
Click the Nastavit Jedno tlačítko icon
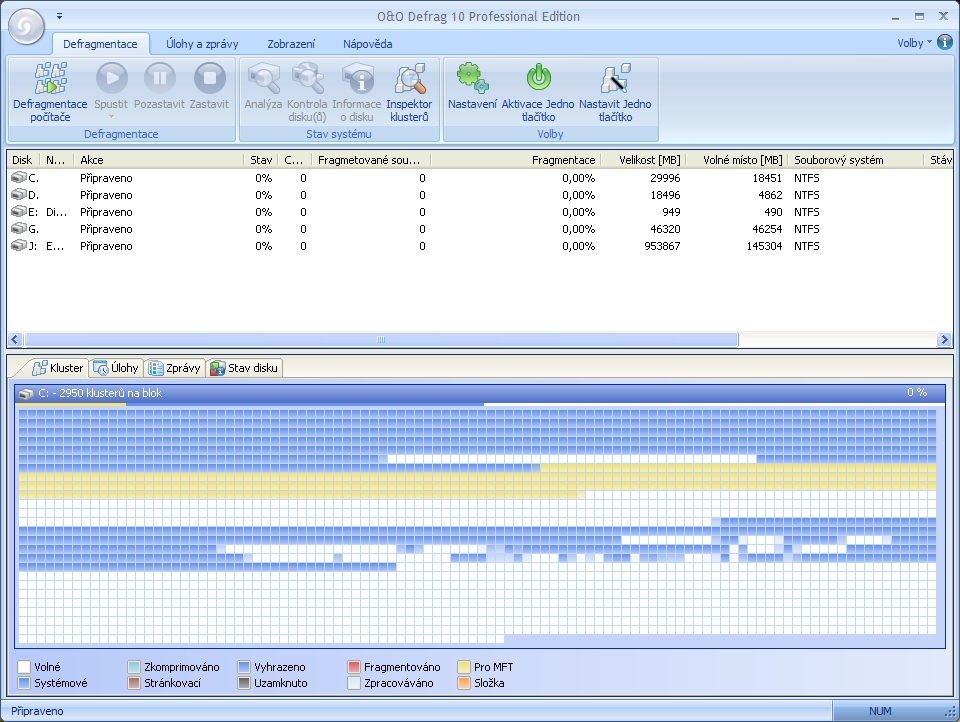click(x=615, y=78)
